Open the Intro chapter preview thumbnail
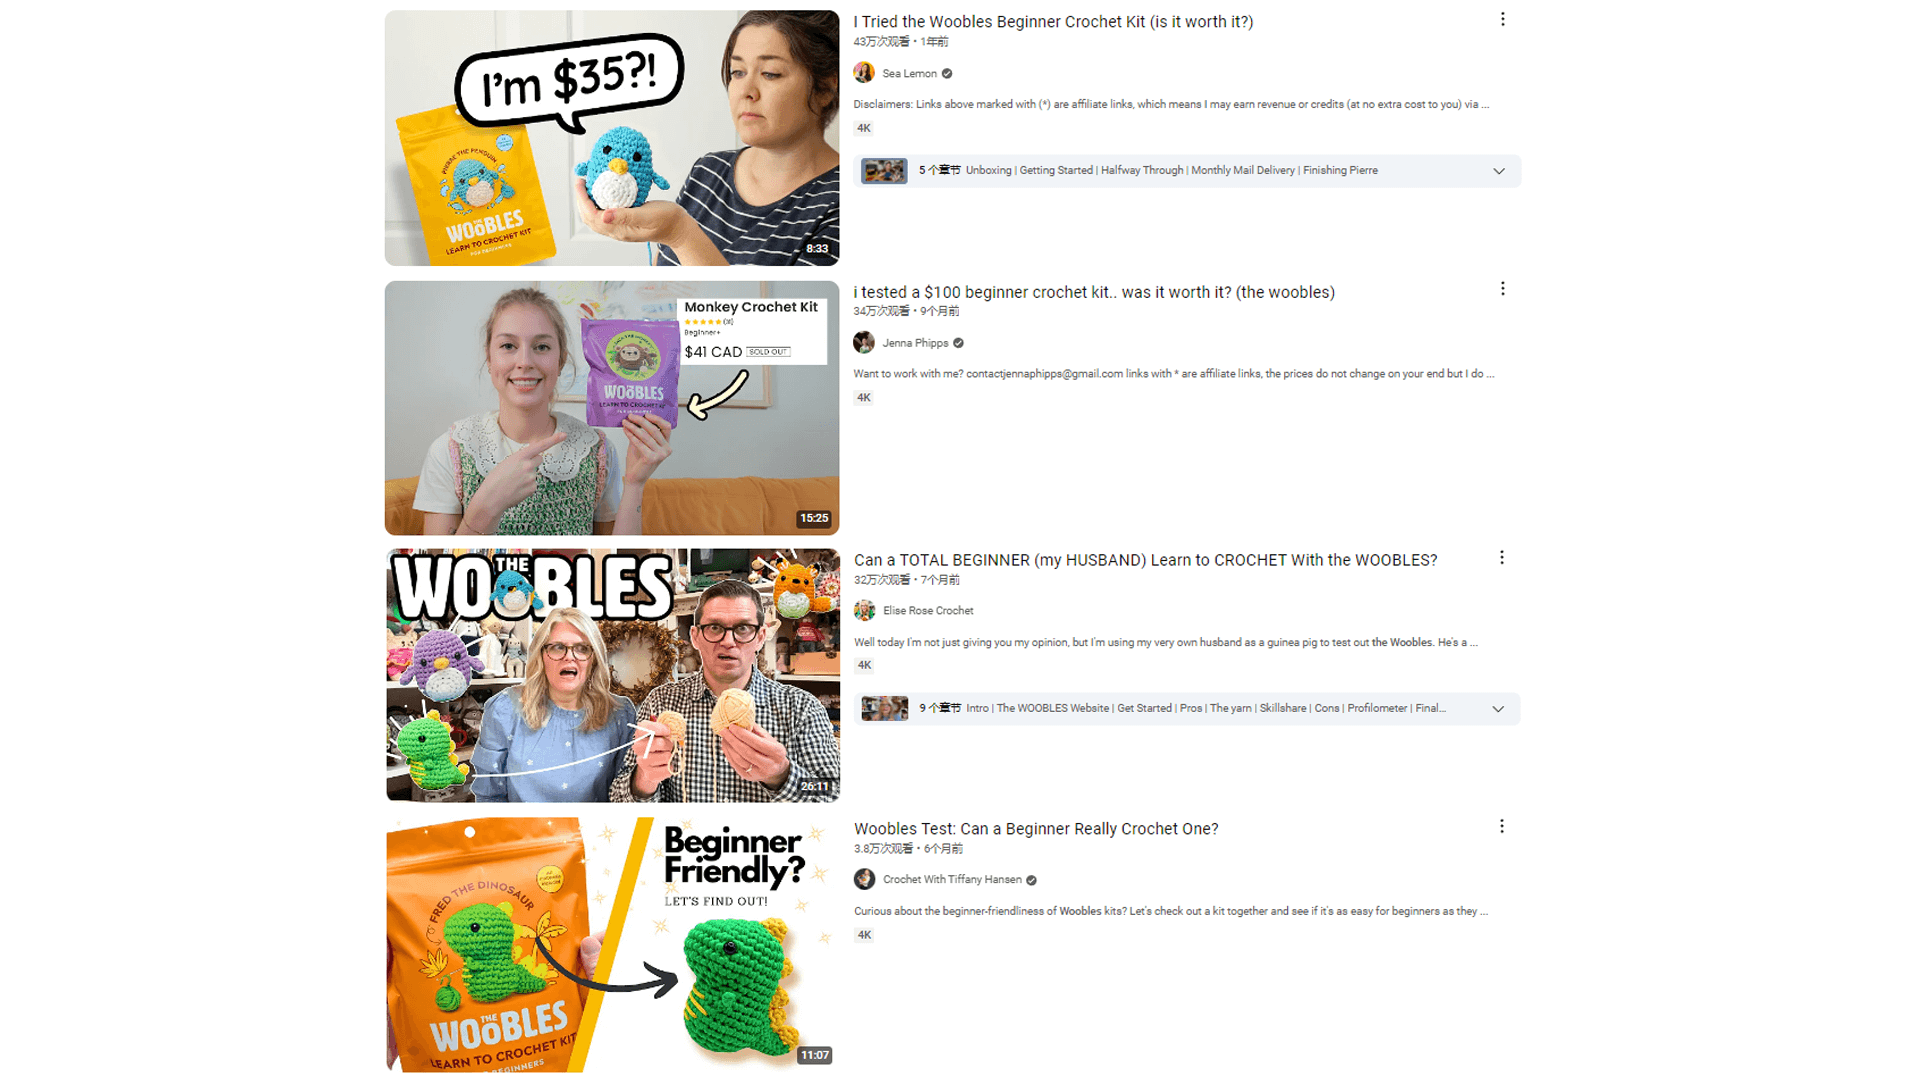 click(884, 709)
